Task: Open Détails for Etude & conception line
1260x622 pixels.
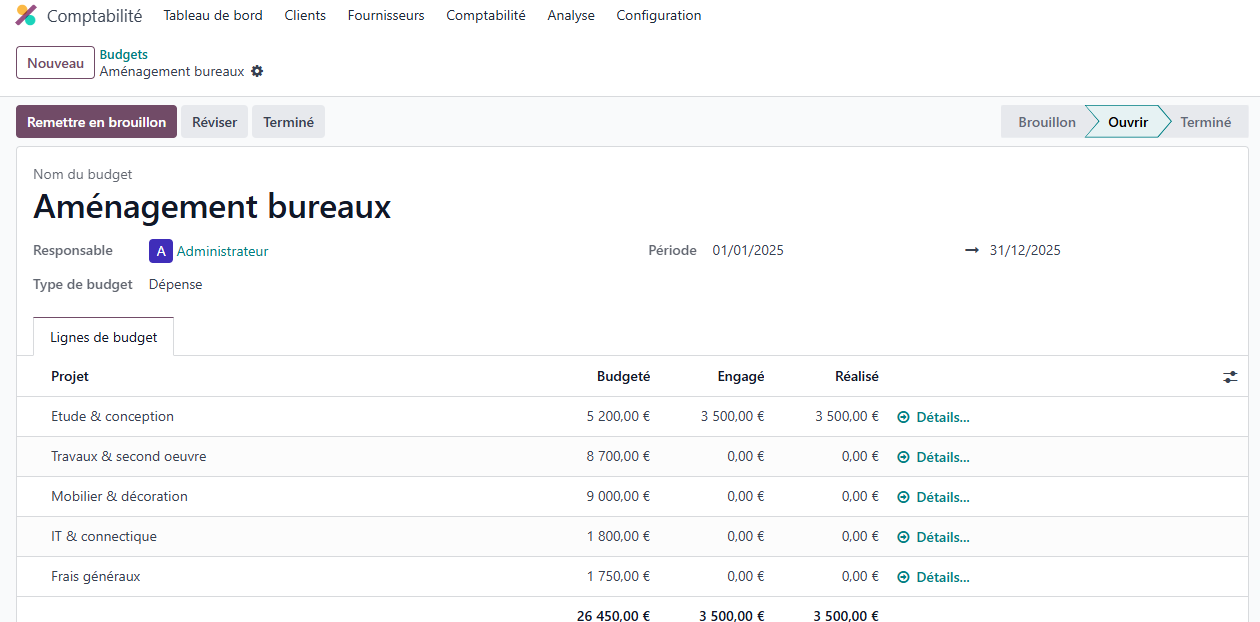Action: click(933, 417)
